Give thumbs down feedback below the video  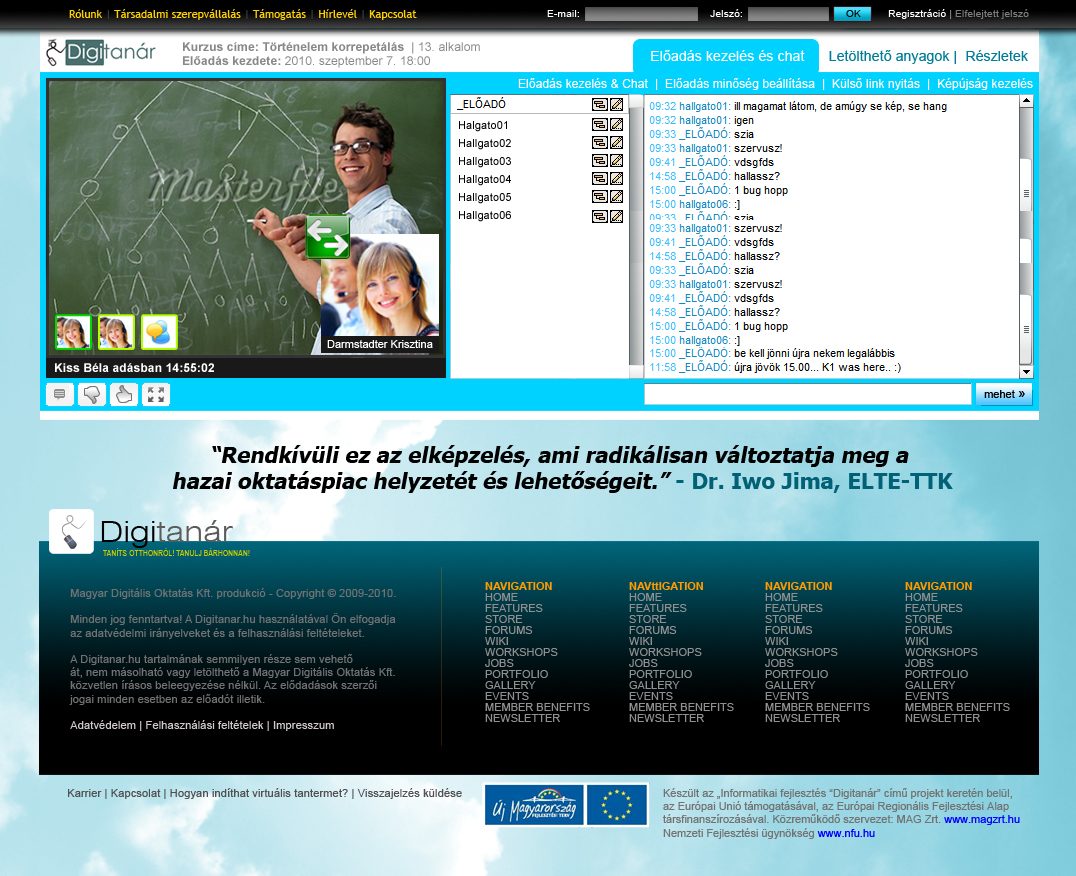point(92,394)
